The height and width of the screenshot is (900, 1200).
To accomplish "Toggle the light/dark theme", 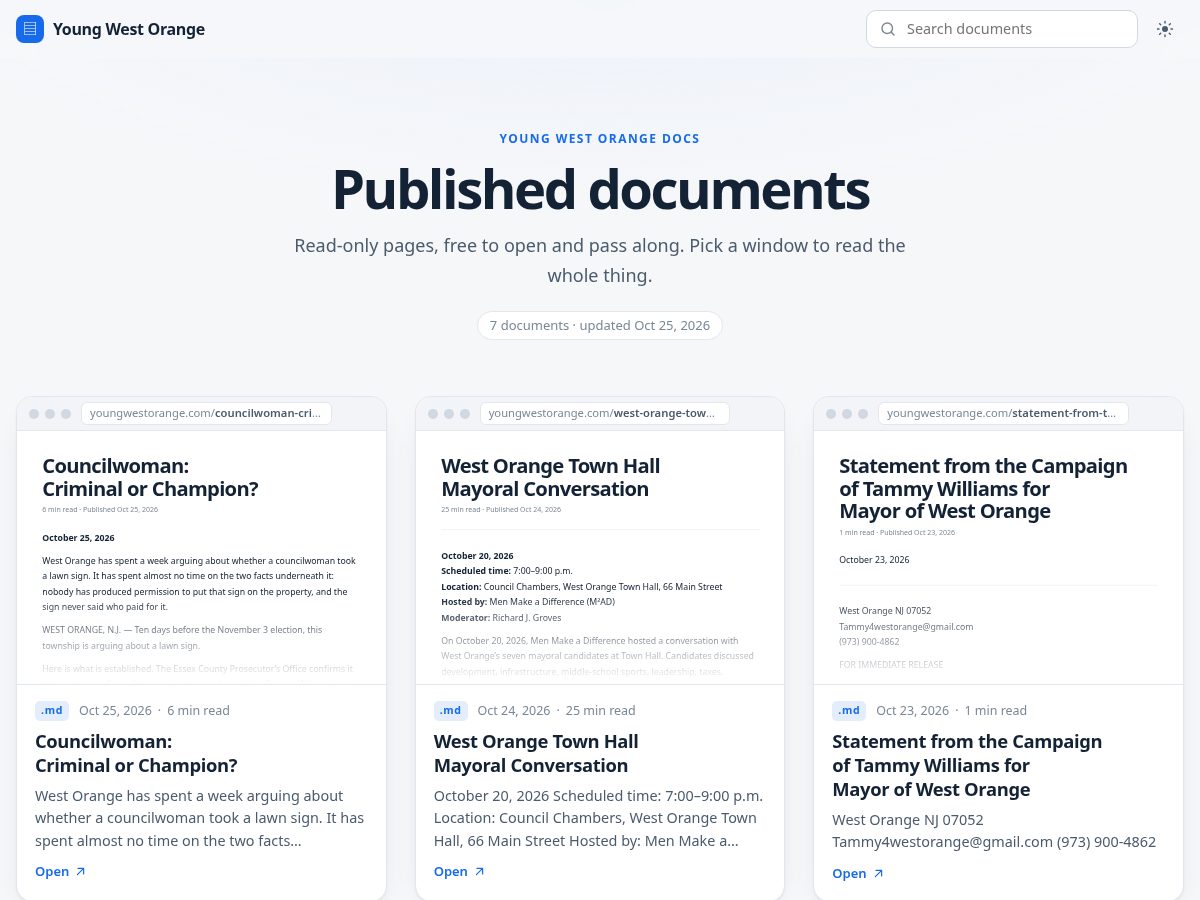I will point(1165,29).
